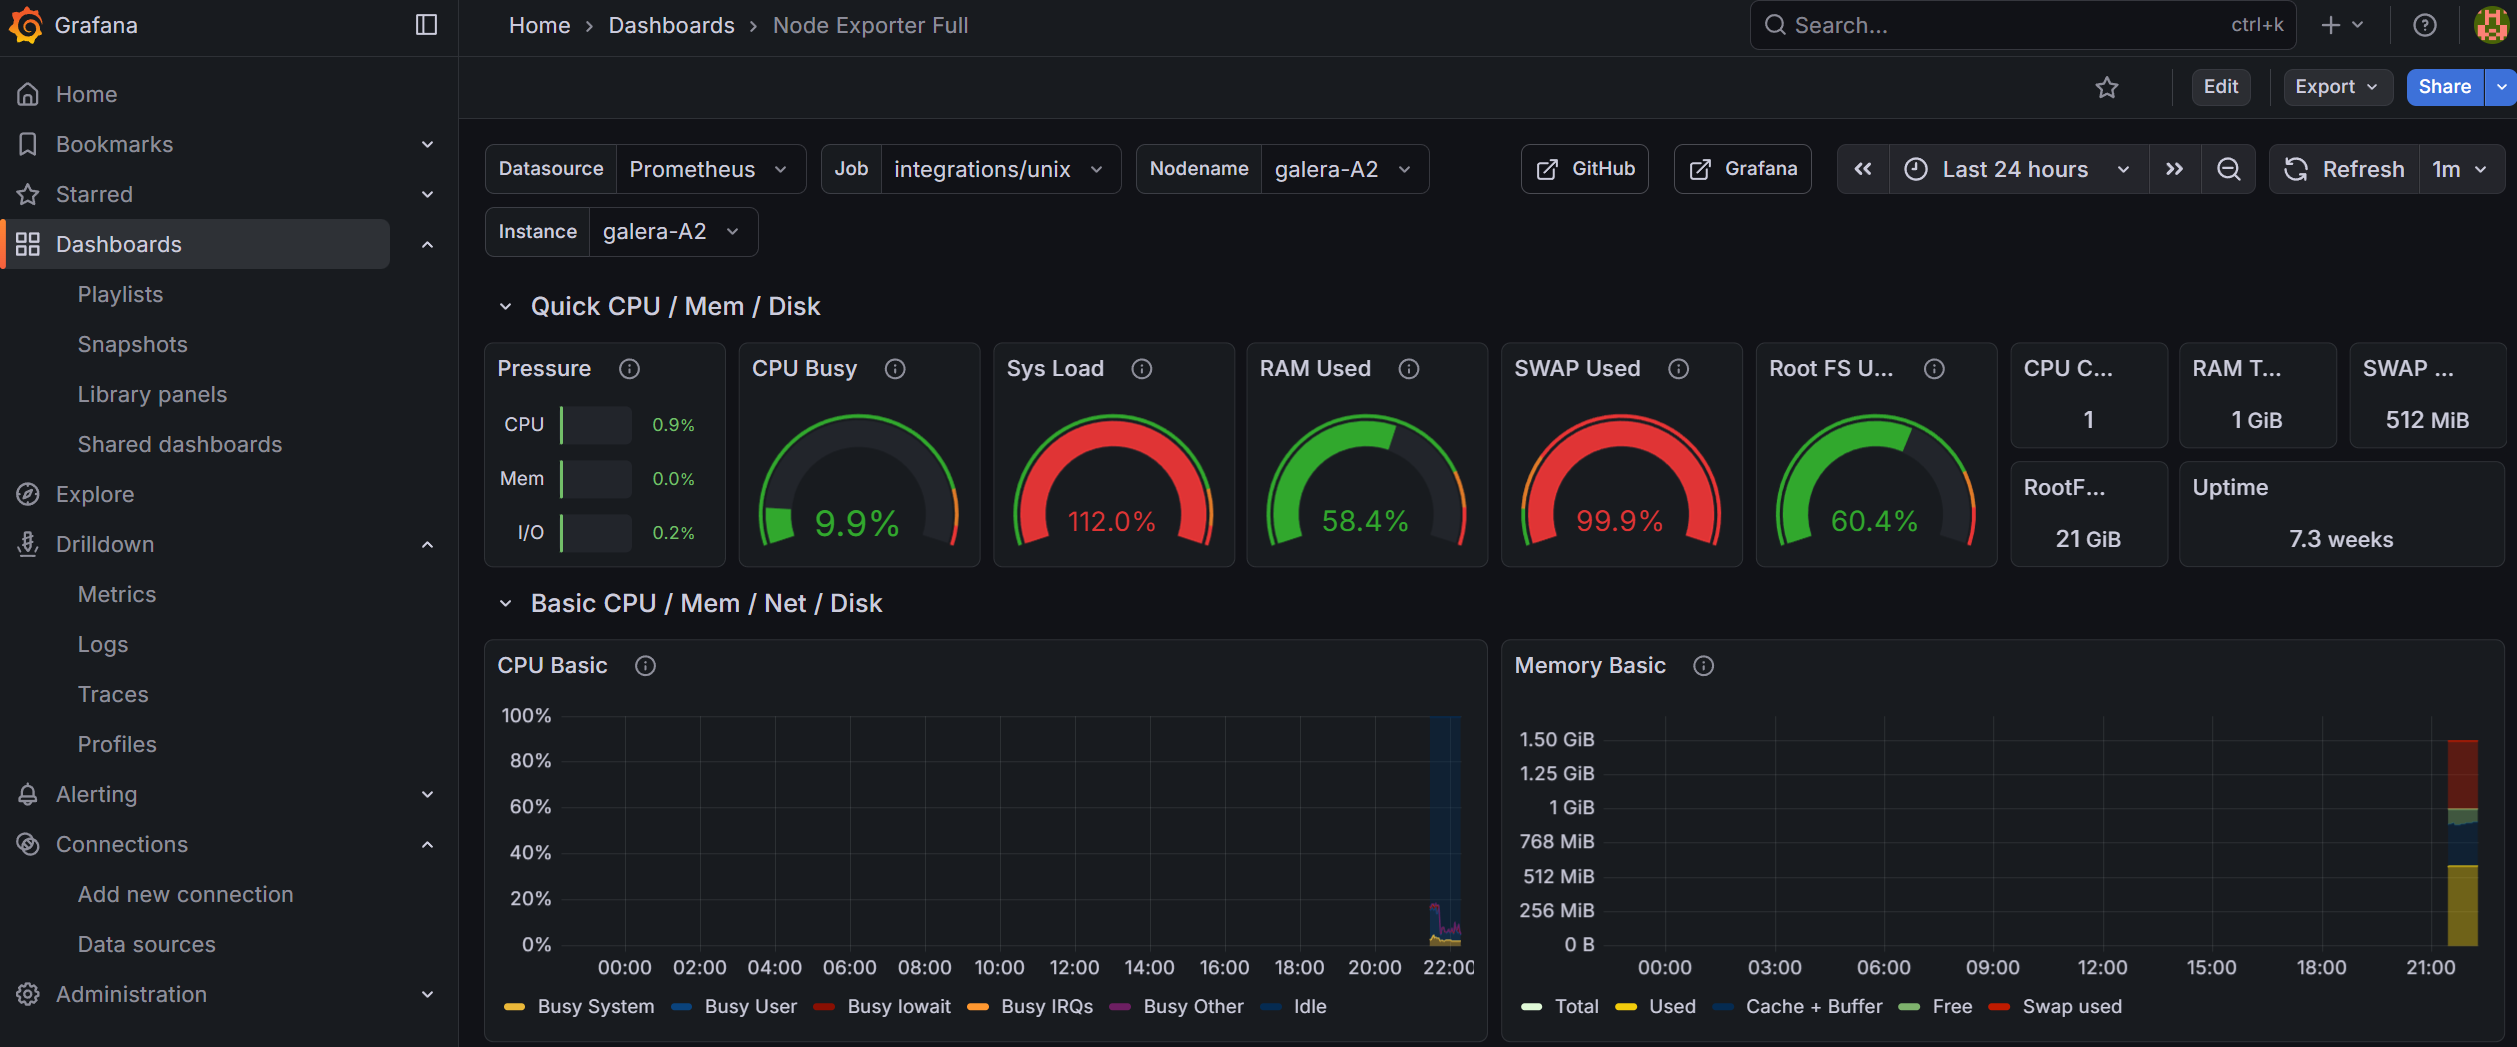The height and width of the screenshot is (1047, 2517).
Task: Open the Nodename galera-A2 dropdown
Action: (1342, 169)
